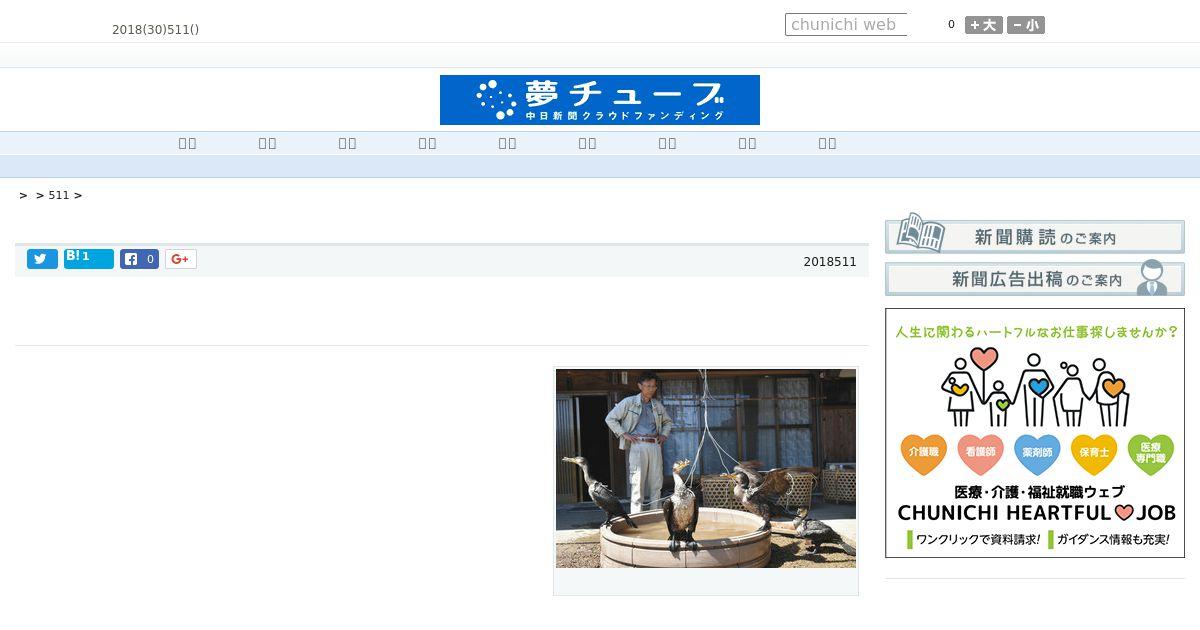Share the article via the Twitter bird icon
The width and height of the screenshot is (1200, 630).
click(x=42, y=259)
